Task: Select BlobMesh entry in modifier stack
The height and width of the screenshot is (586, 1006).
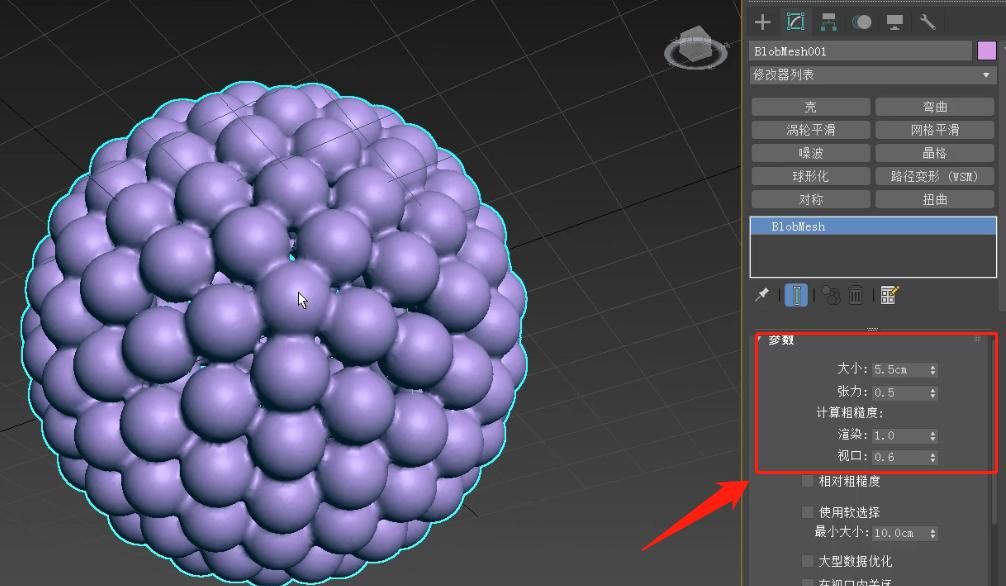Action: pyautogui.click(x=873, y=227)
